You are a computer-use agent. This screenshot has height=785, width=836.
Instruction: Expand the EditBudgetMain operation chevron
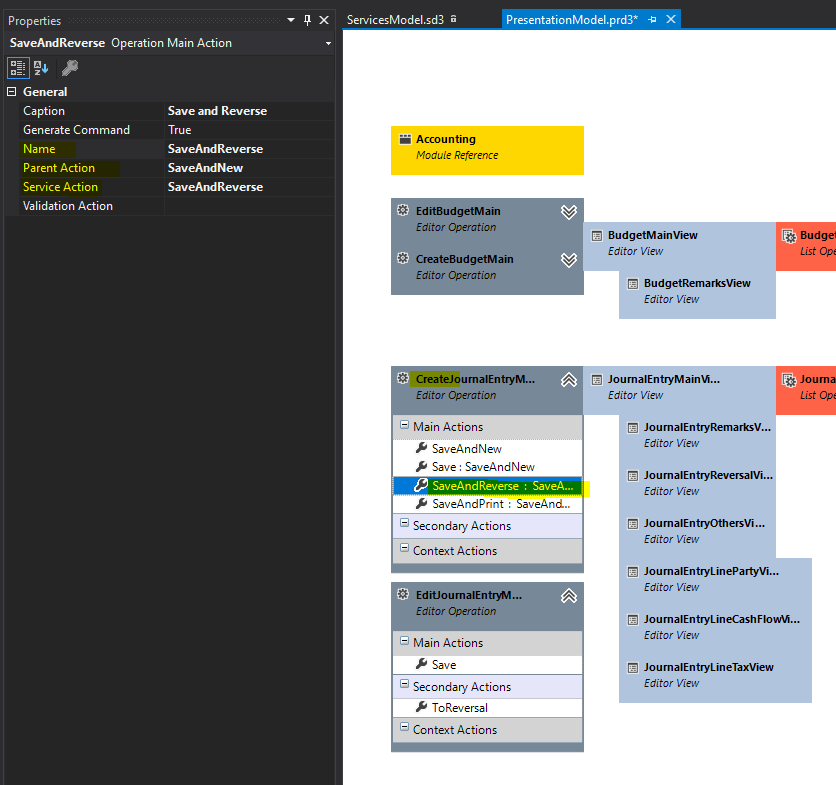569,212
